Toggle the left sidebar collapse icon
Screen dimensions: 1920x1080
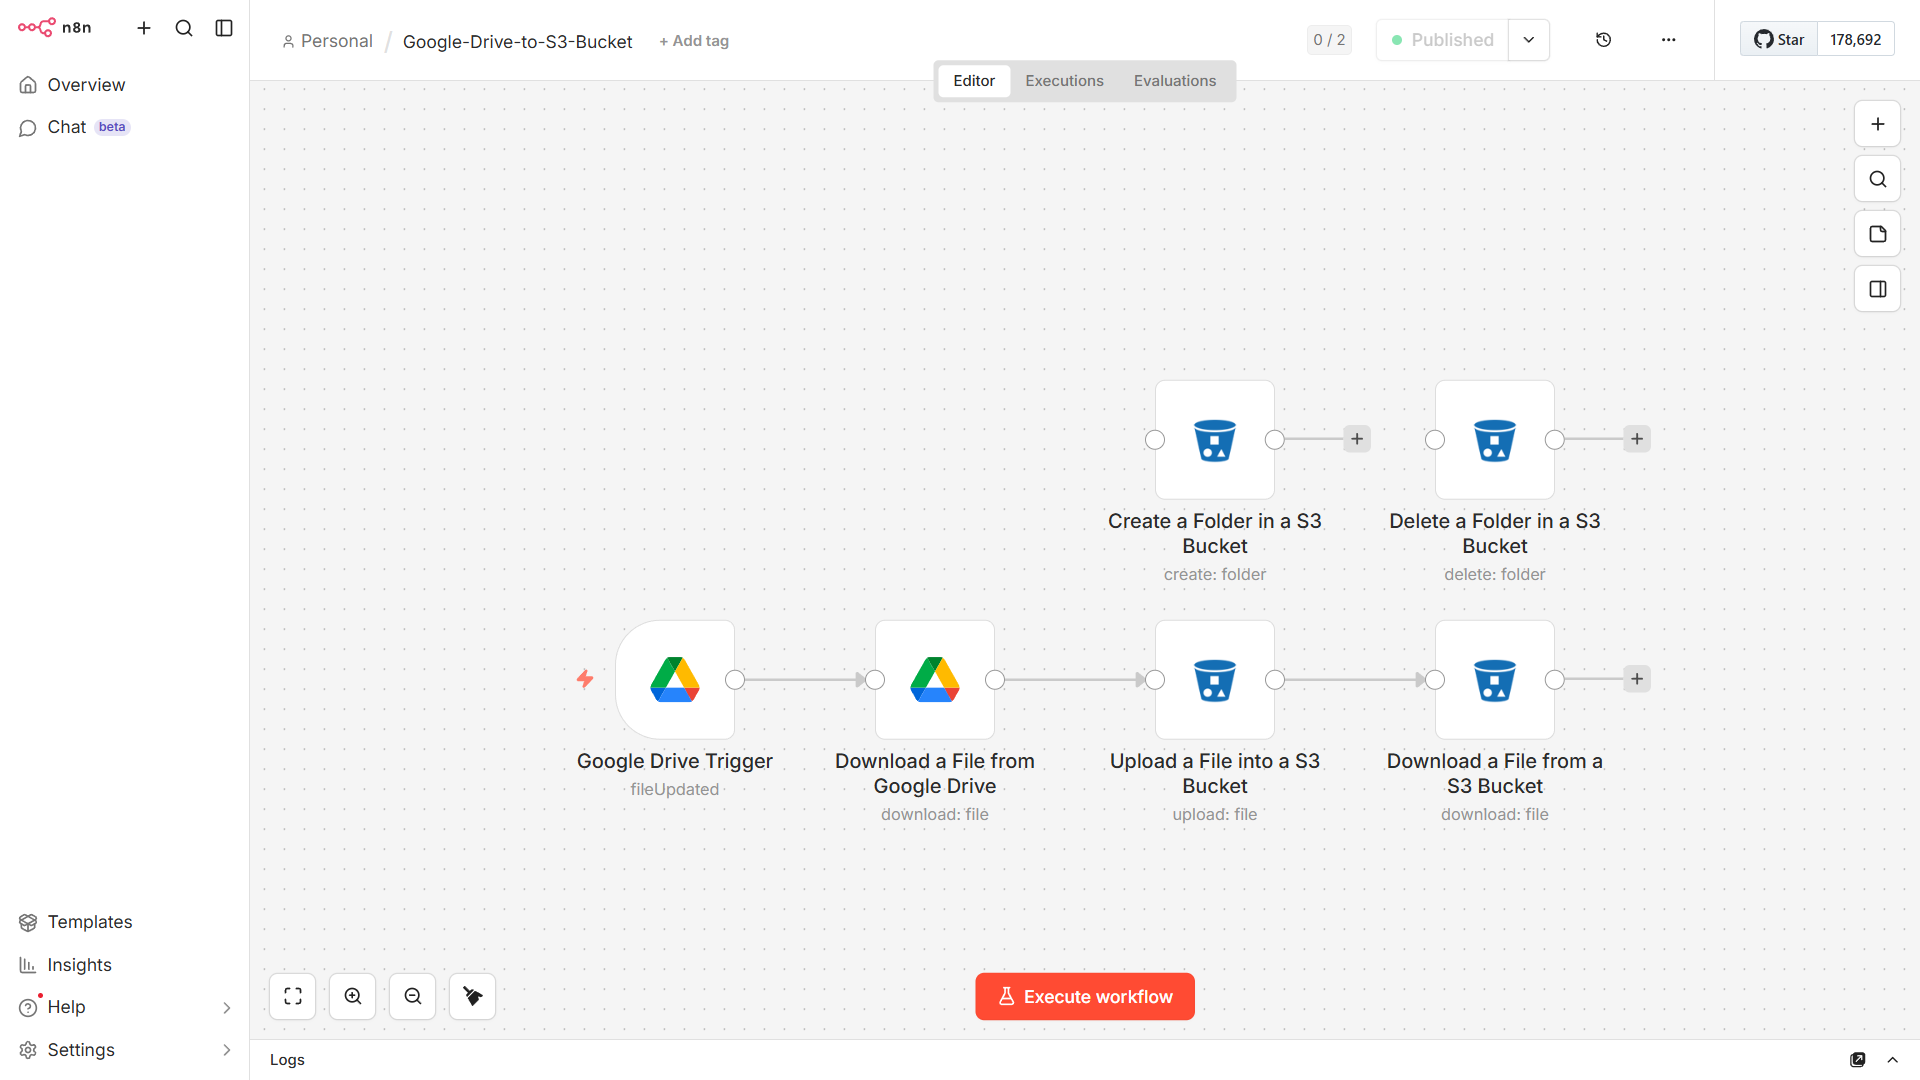(224, 28)
